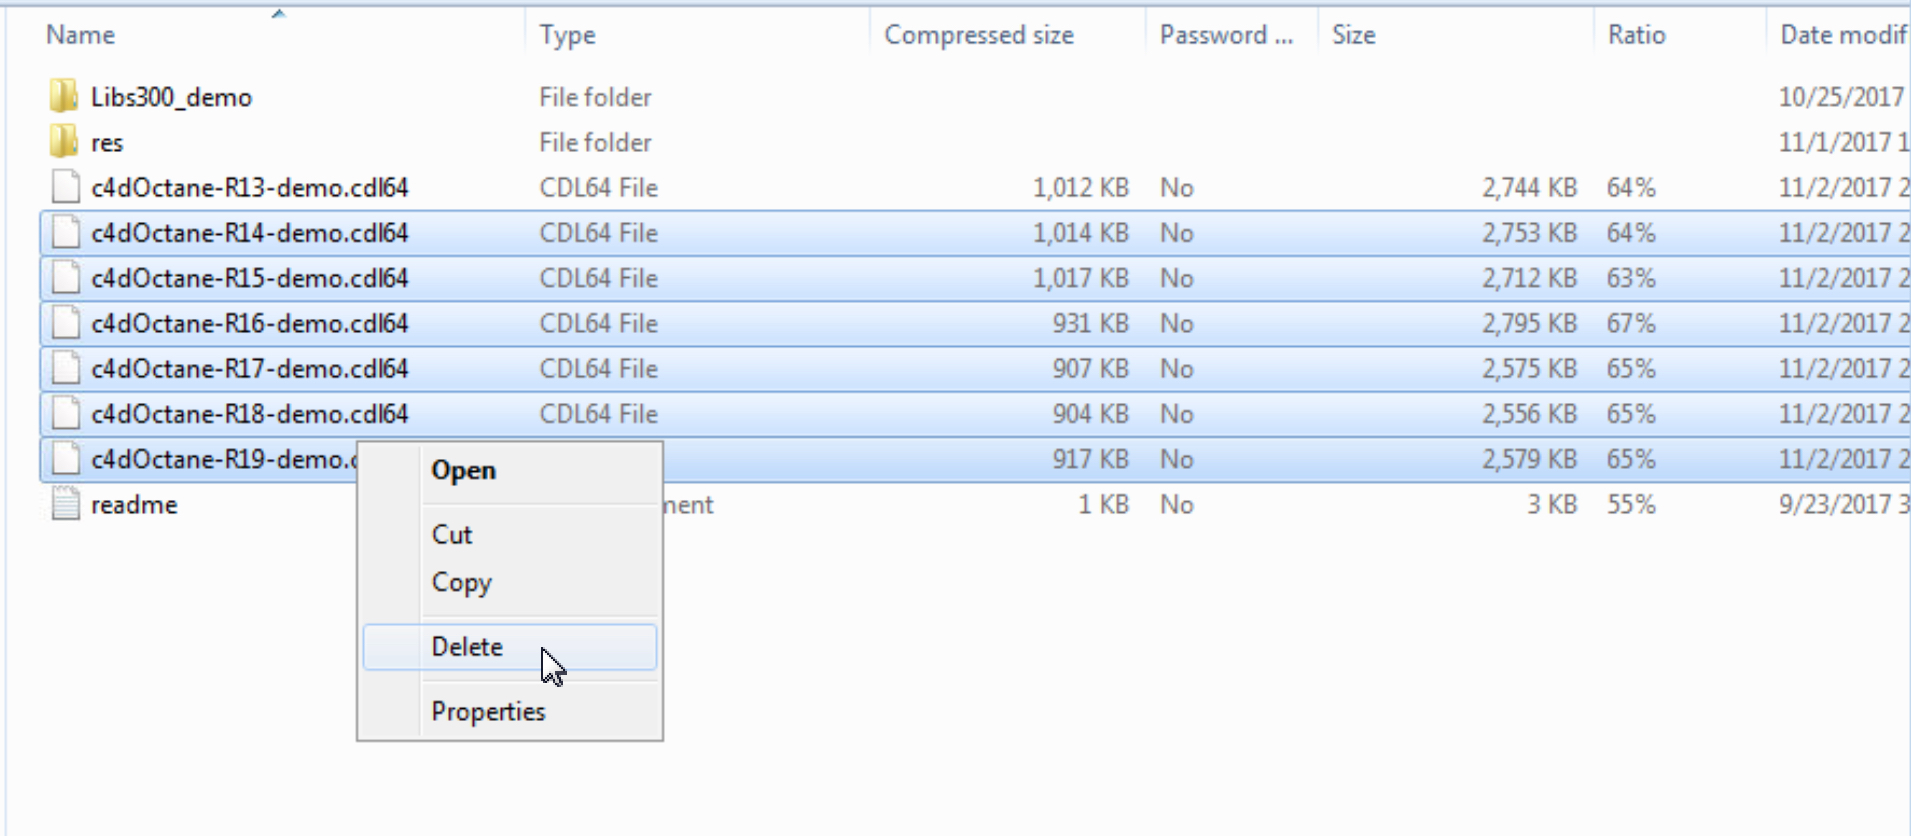Viewport: 1911px width, 836px height.
Task: Choose Open in the context menu
Action: click(x=463, y=470)
